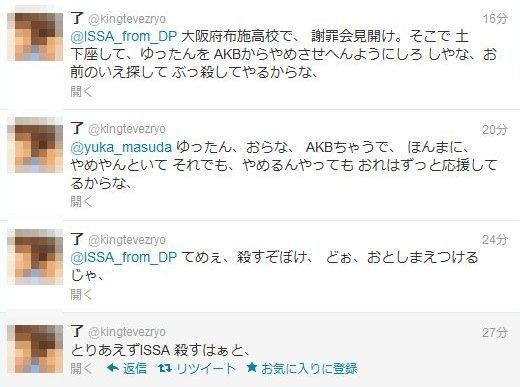This screenshot has width=520, height=387.
Task: Open pixelated avatar of the 24分 tweet
Action: click(x=35, y=257)
